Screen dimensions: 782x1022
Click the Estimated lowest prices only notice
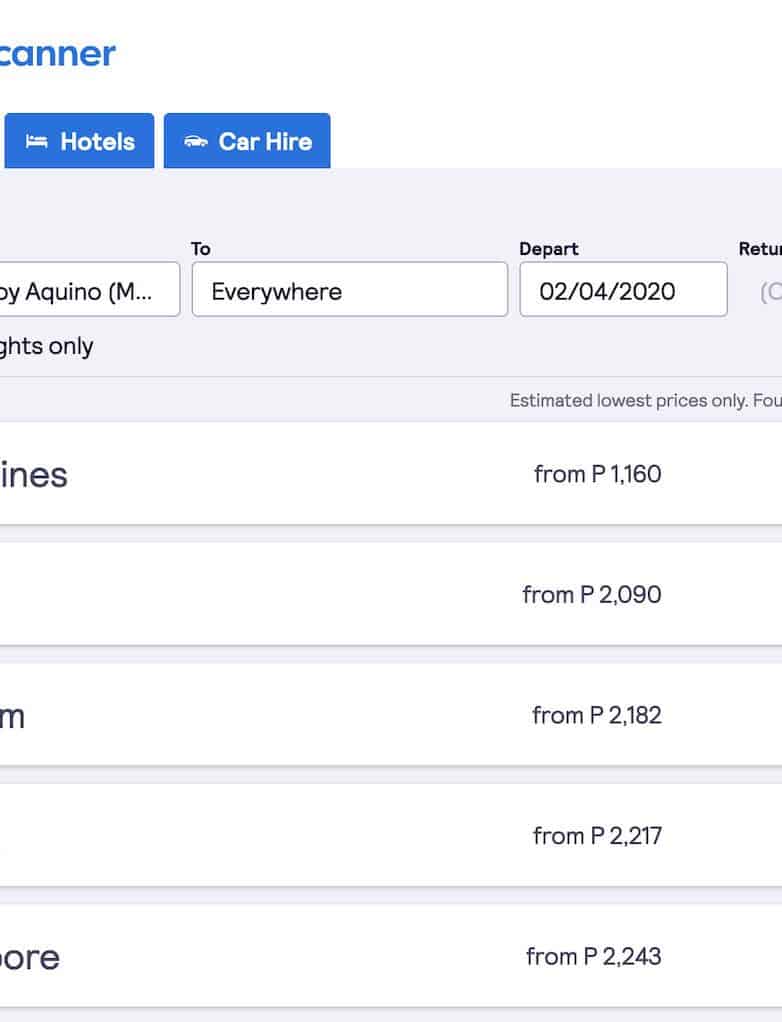coord(644,400)
